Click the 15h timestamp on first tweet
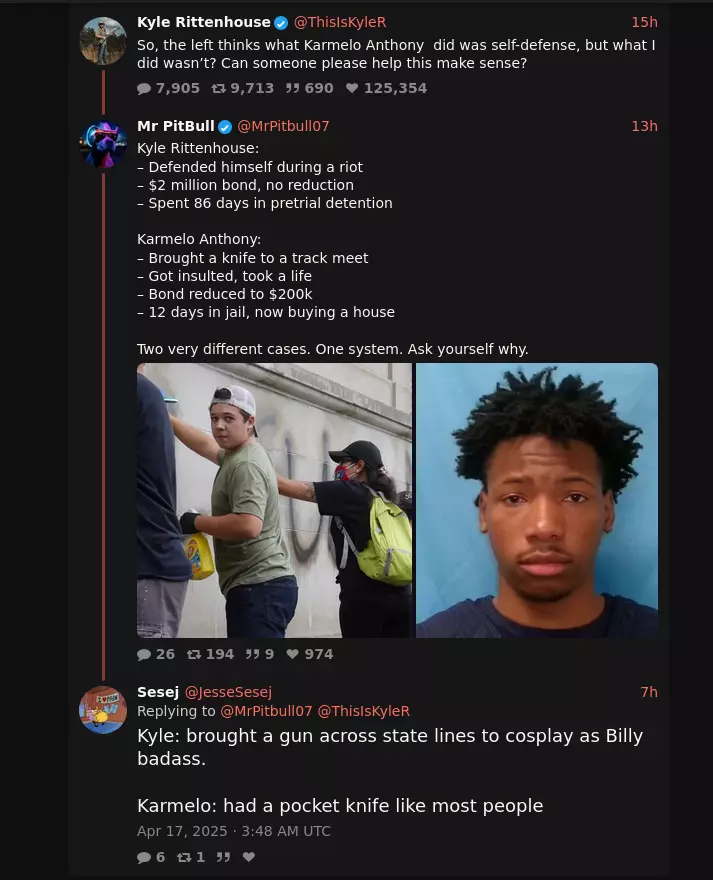Viewport: 713px width, 880px height. pos(644,22)
